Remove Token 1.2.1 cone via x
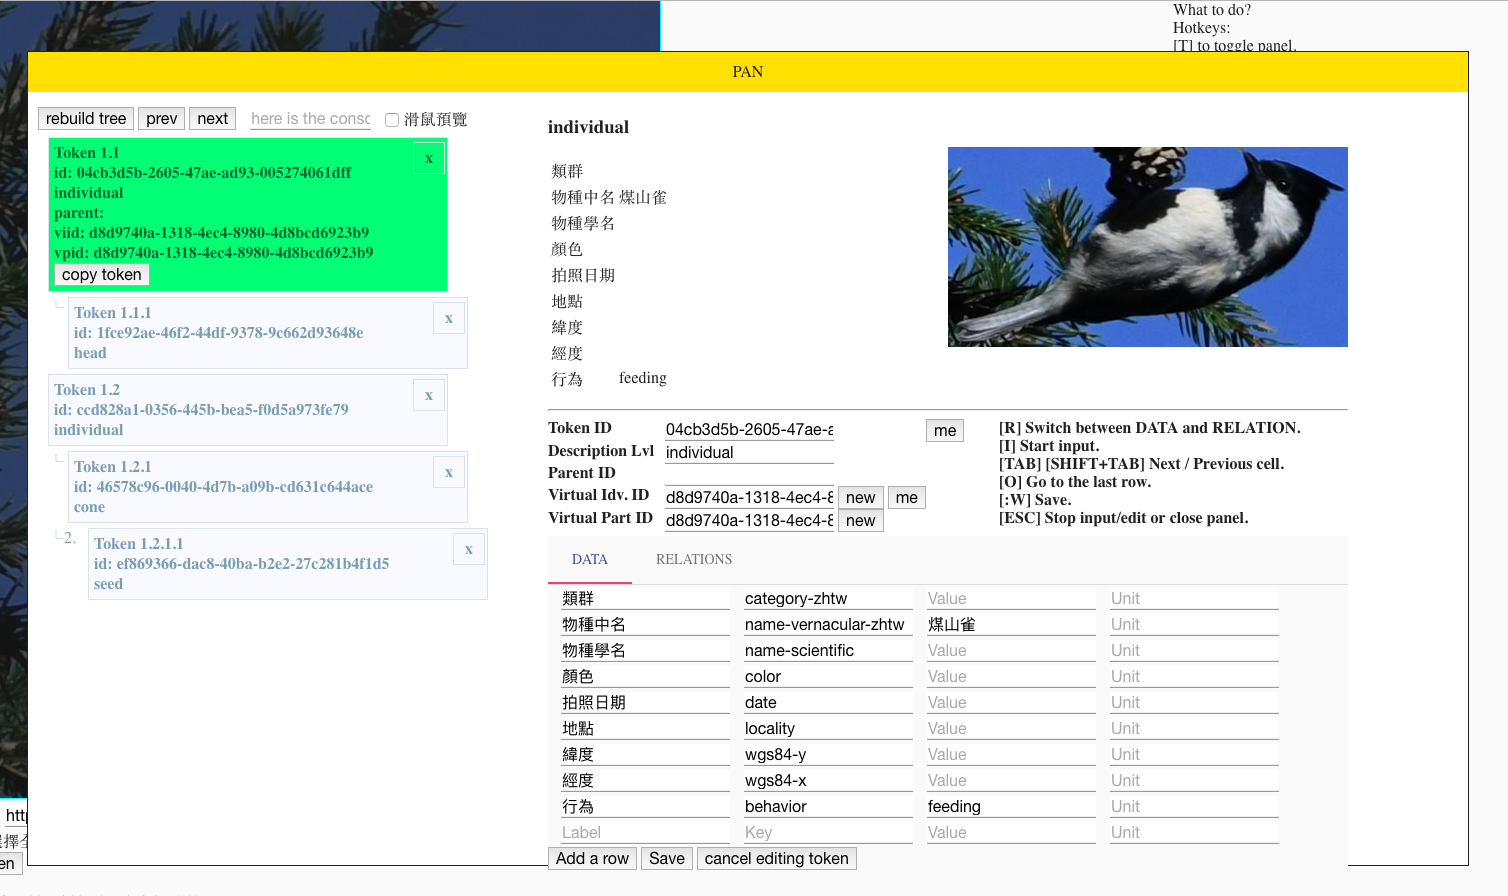The width and height of the screenshot is (1508, 896). click(x=449, y=472)
